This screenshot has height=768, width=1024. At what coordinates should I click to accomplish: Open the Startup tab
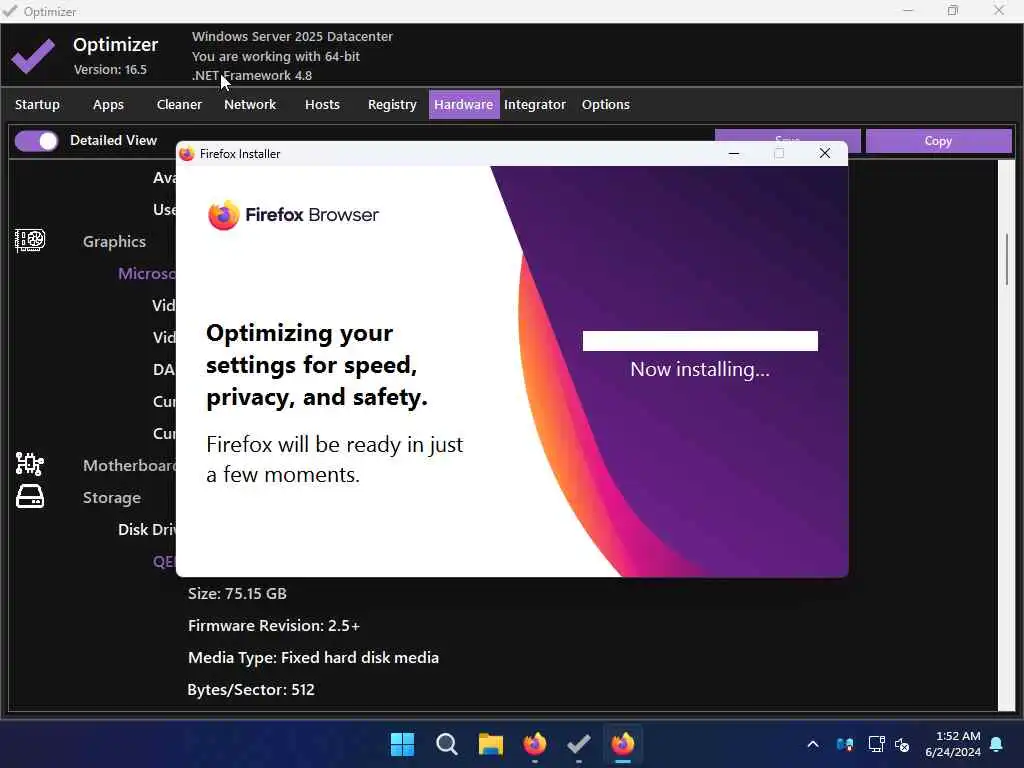tap(37, 104)
